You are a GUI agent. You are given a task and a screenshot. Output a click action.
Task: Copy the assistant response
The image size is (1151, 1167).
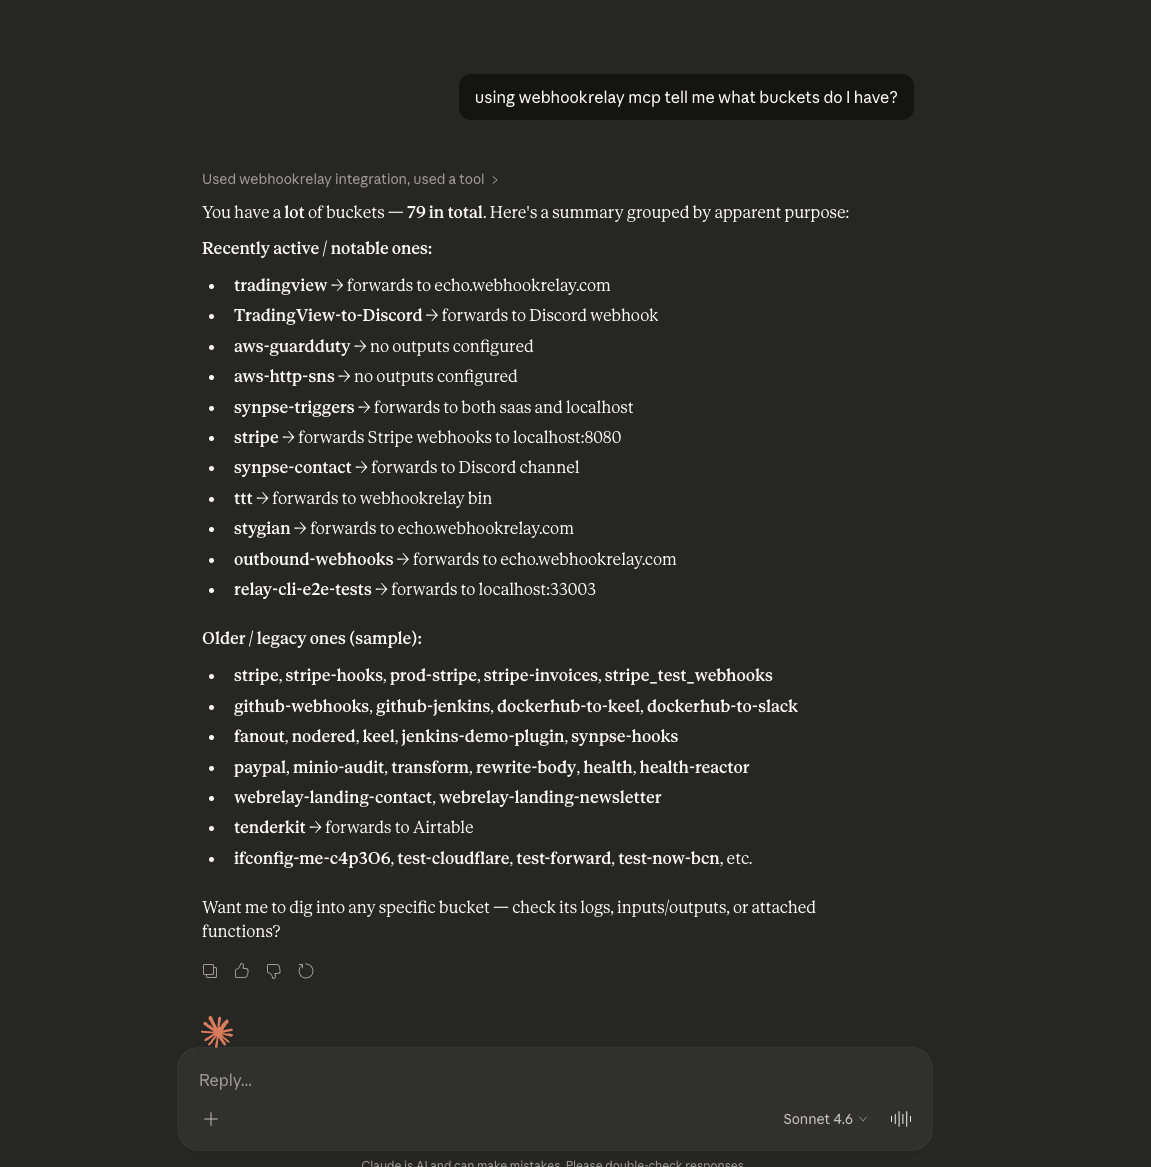[x=210, y=971]
